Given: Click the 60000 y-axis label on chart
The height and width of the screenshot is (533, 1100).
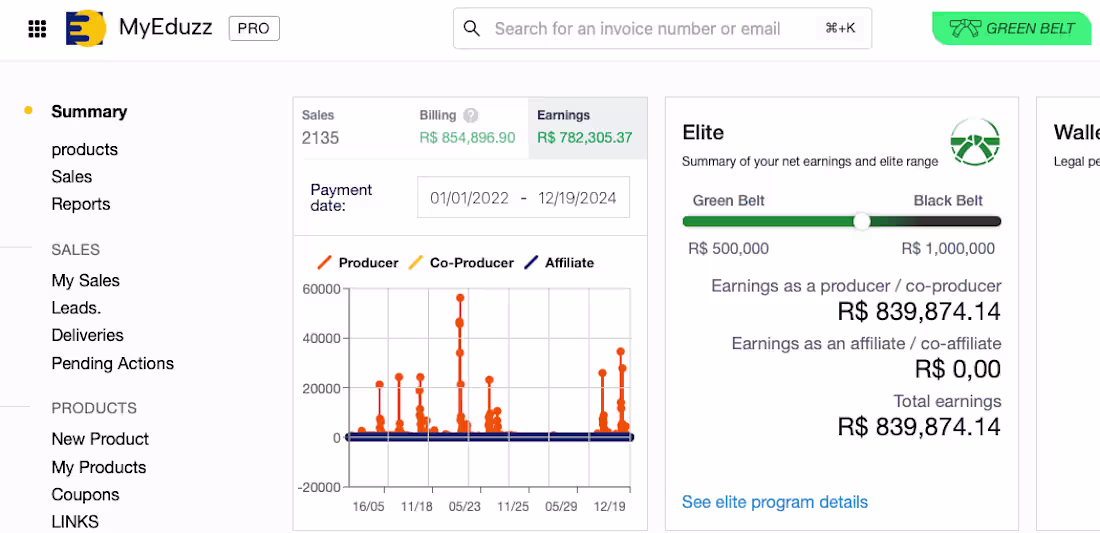Looking at the screenshot, I should pyautogui.click(x=321, y=289).
